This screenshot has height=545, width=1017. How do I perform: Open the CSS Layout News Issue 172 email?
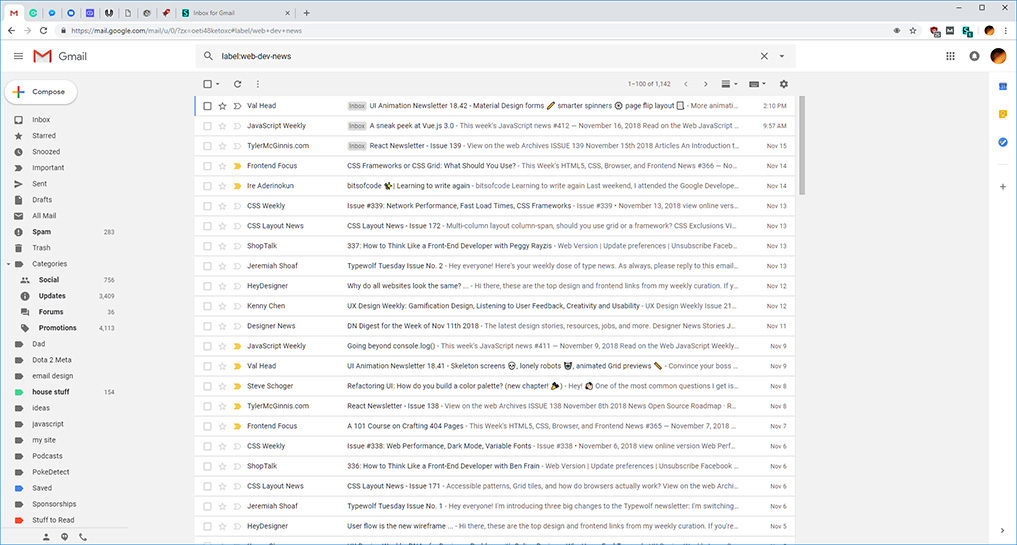[x=495, y=226]
